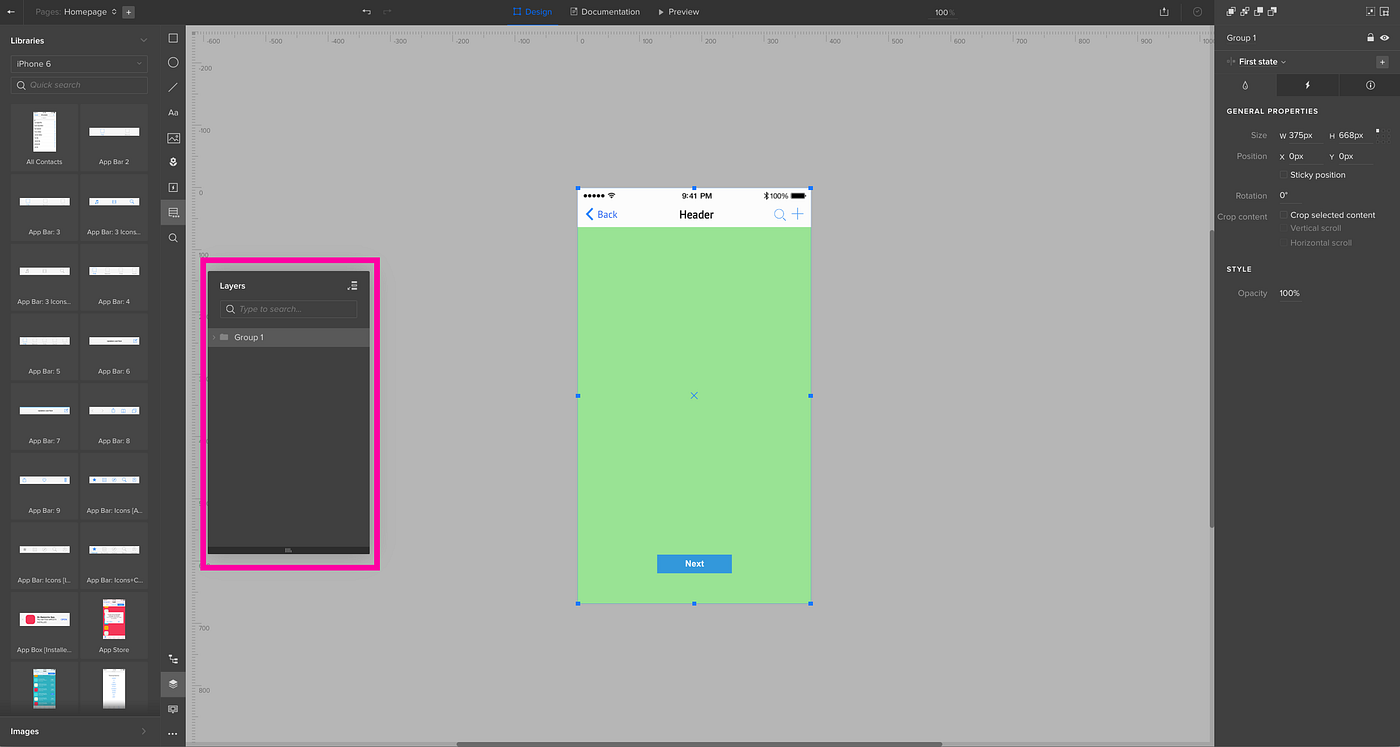Enable the Sticky position checkbox
Image resolution: width=1400 pixels, height=747 pixels.
(x=1285, y=175)
